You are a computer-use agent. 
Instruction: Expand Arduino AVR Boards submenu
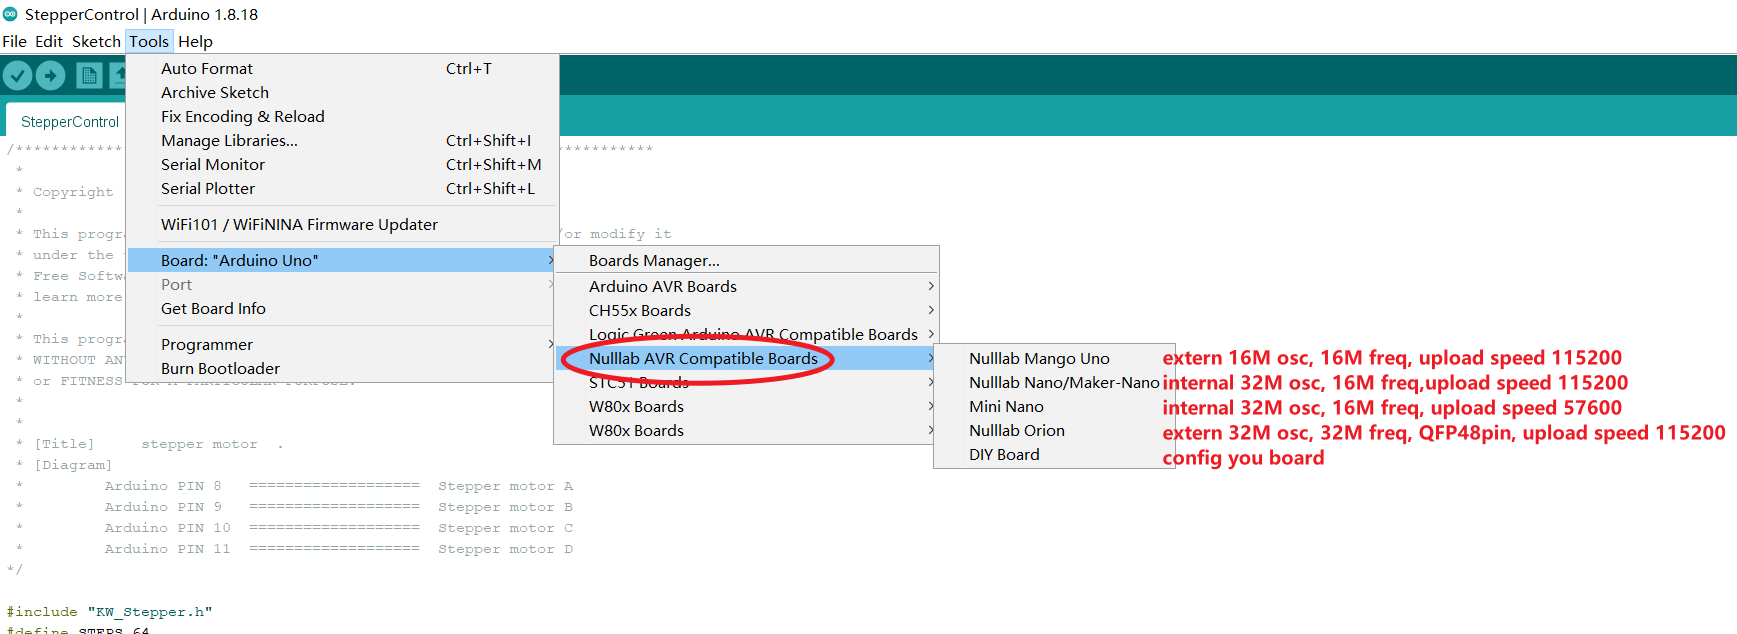point(746,286)
